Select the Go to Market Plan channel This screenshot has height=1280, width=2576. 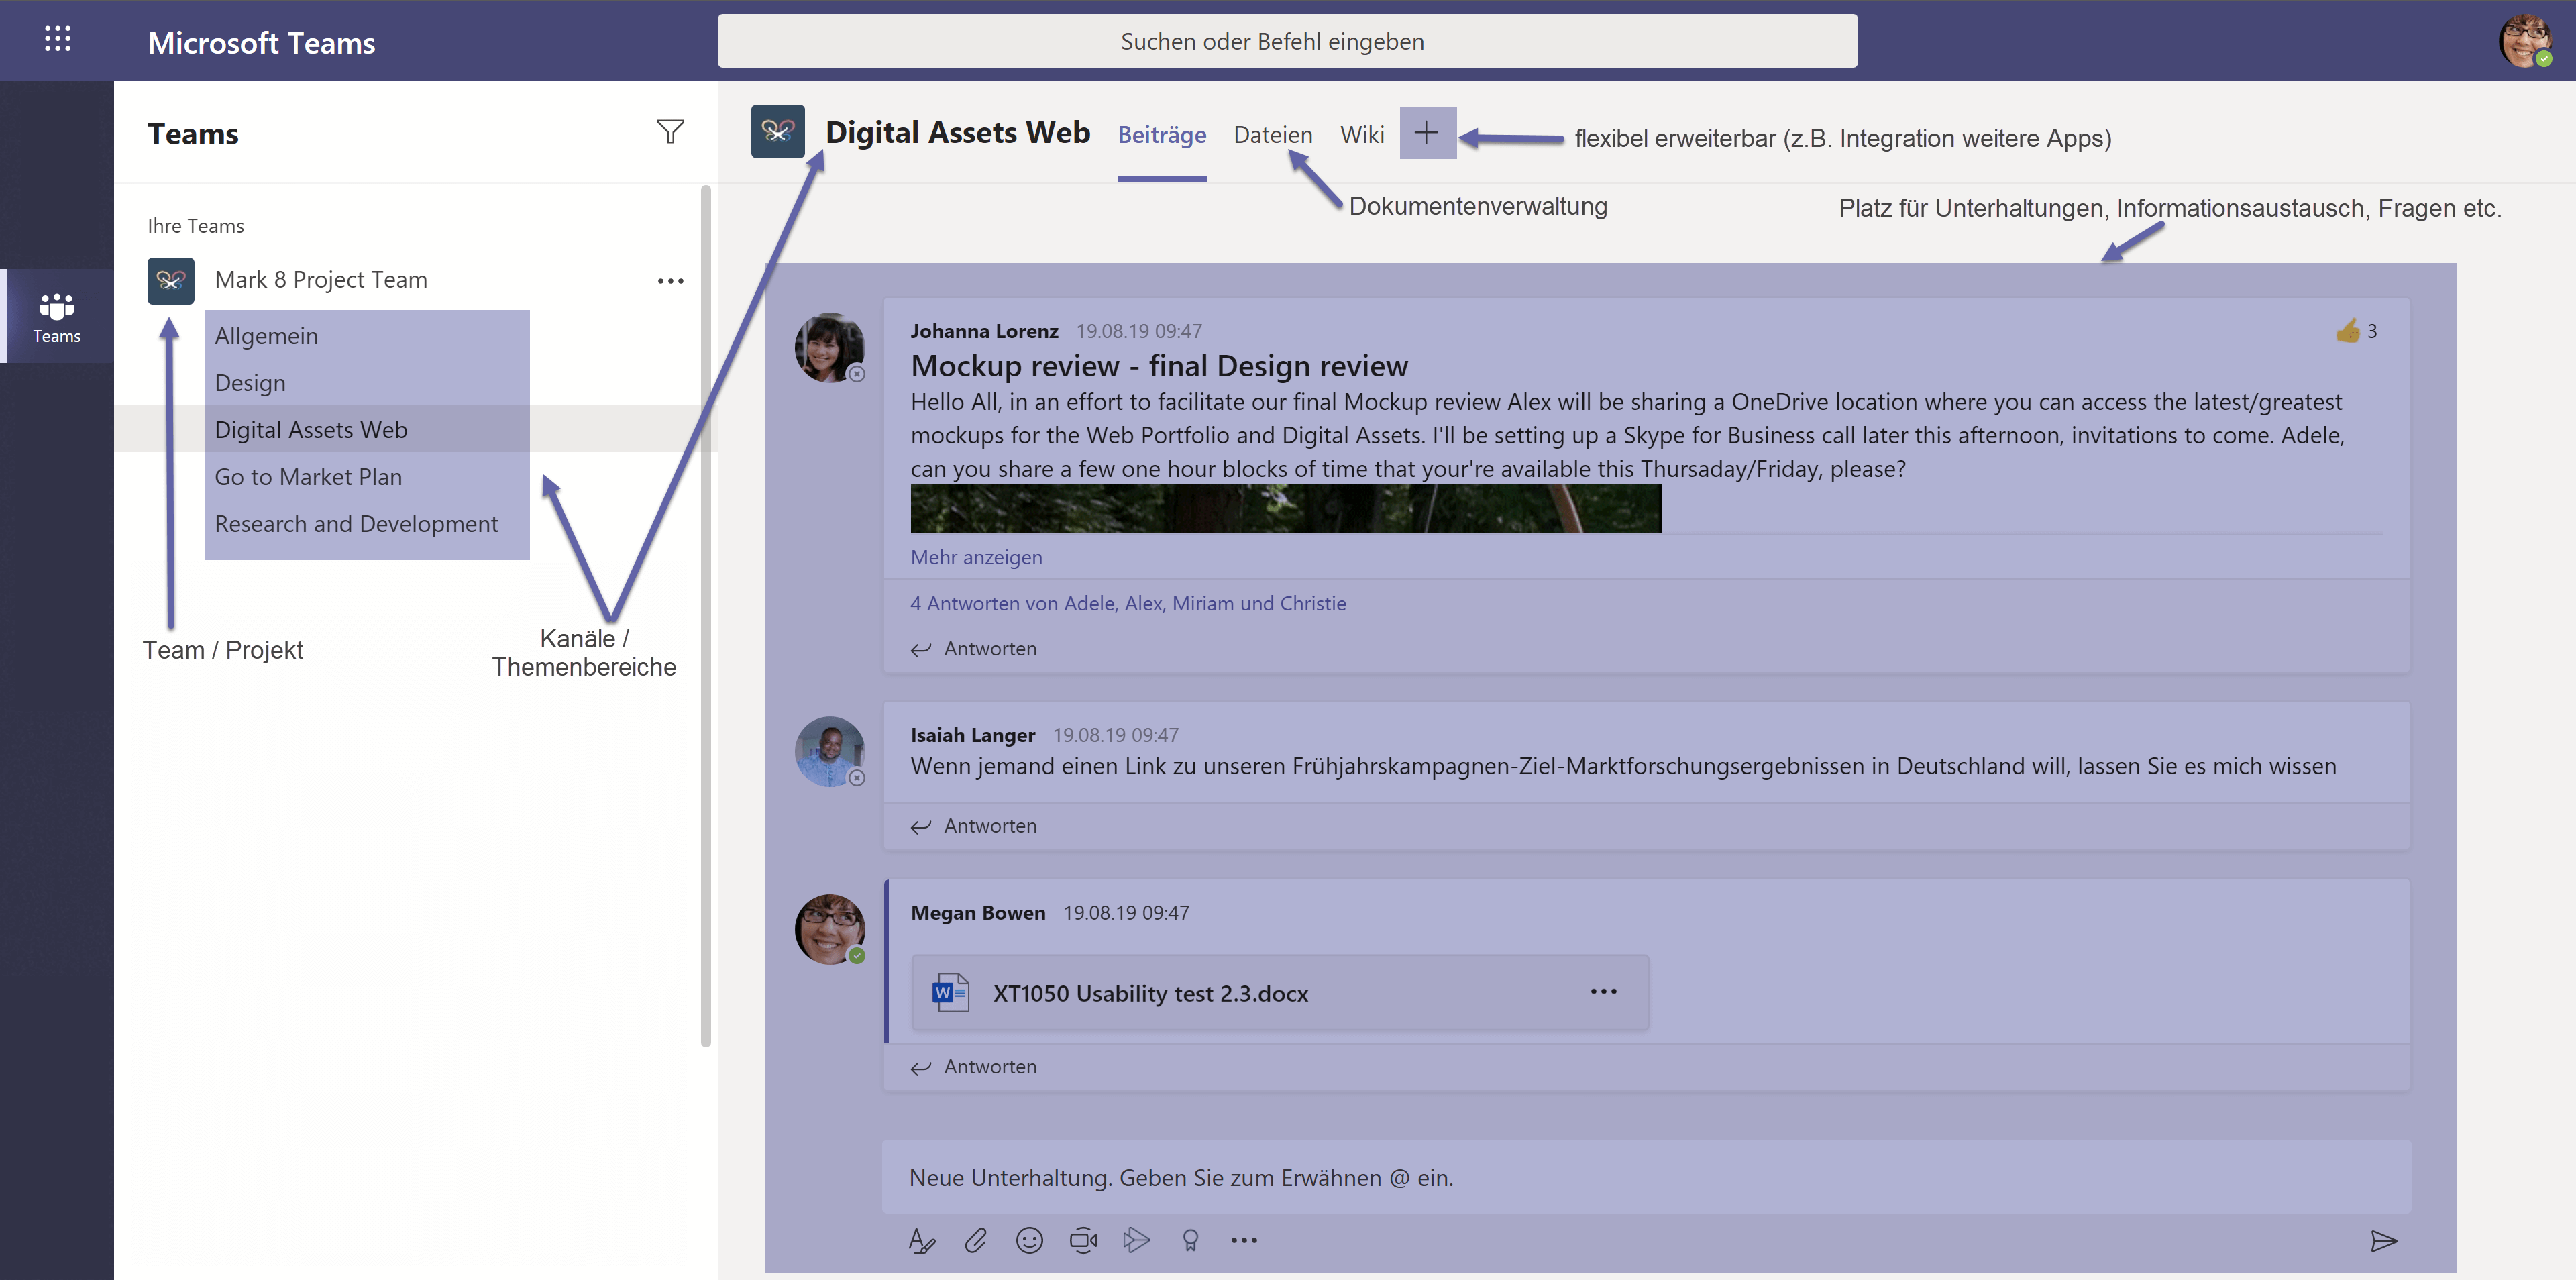point(308,477)
